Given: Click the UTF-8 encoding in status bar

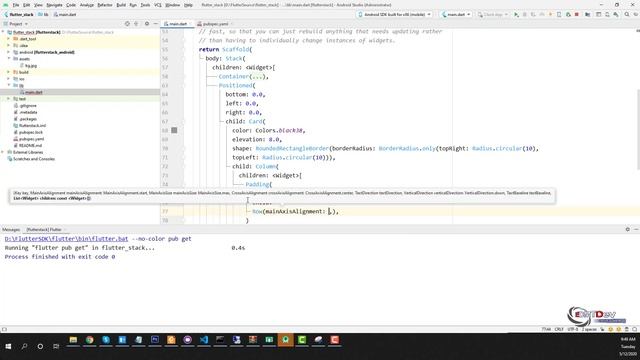Looking at the screenshot, I should click(573, 329).
